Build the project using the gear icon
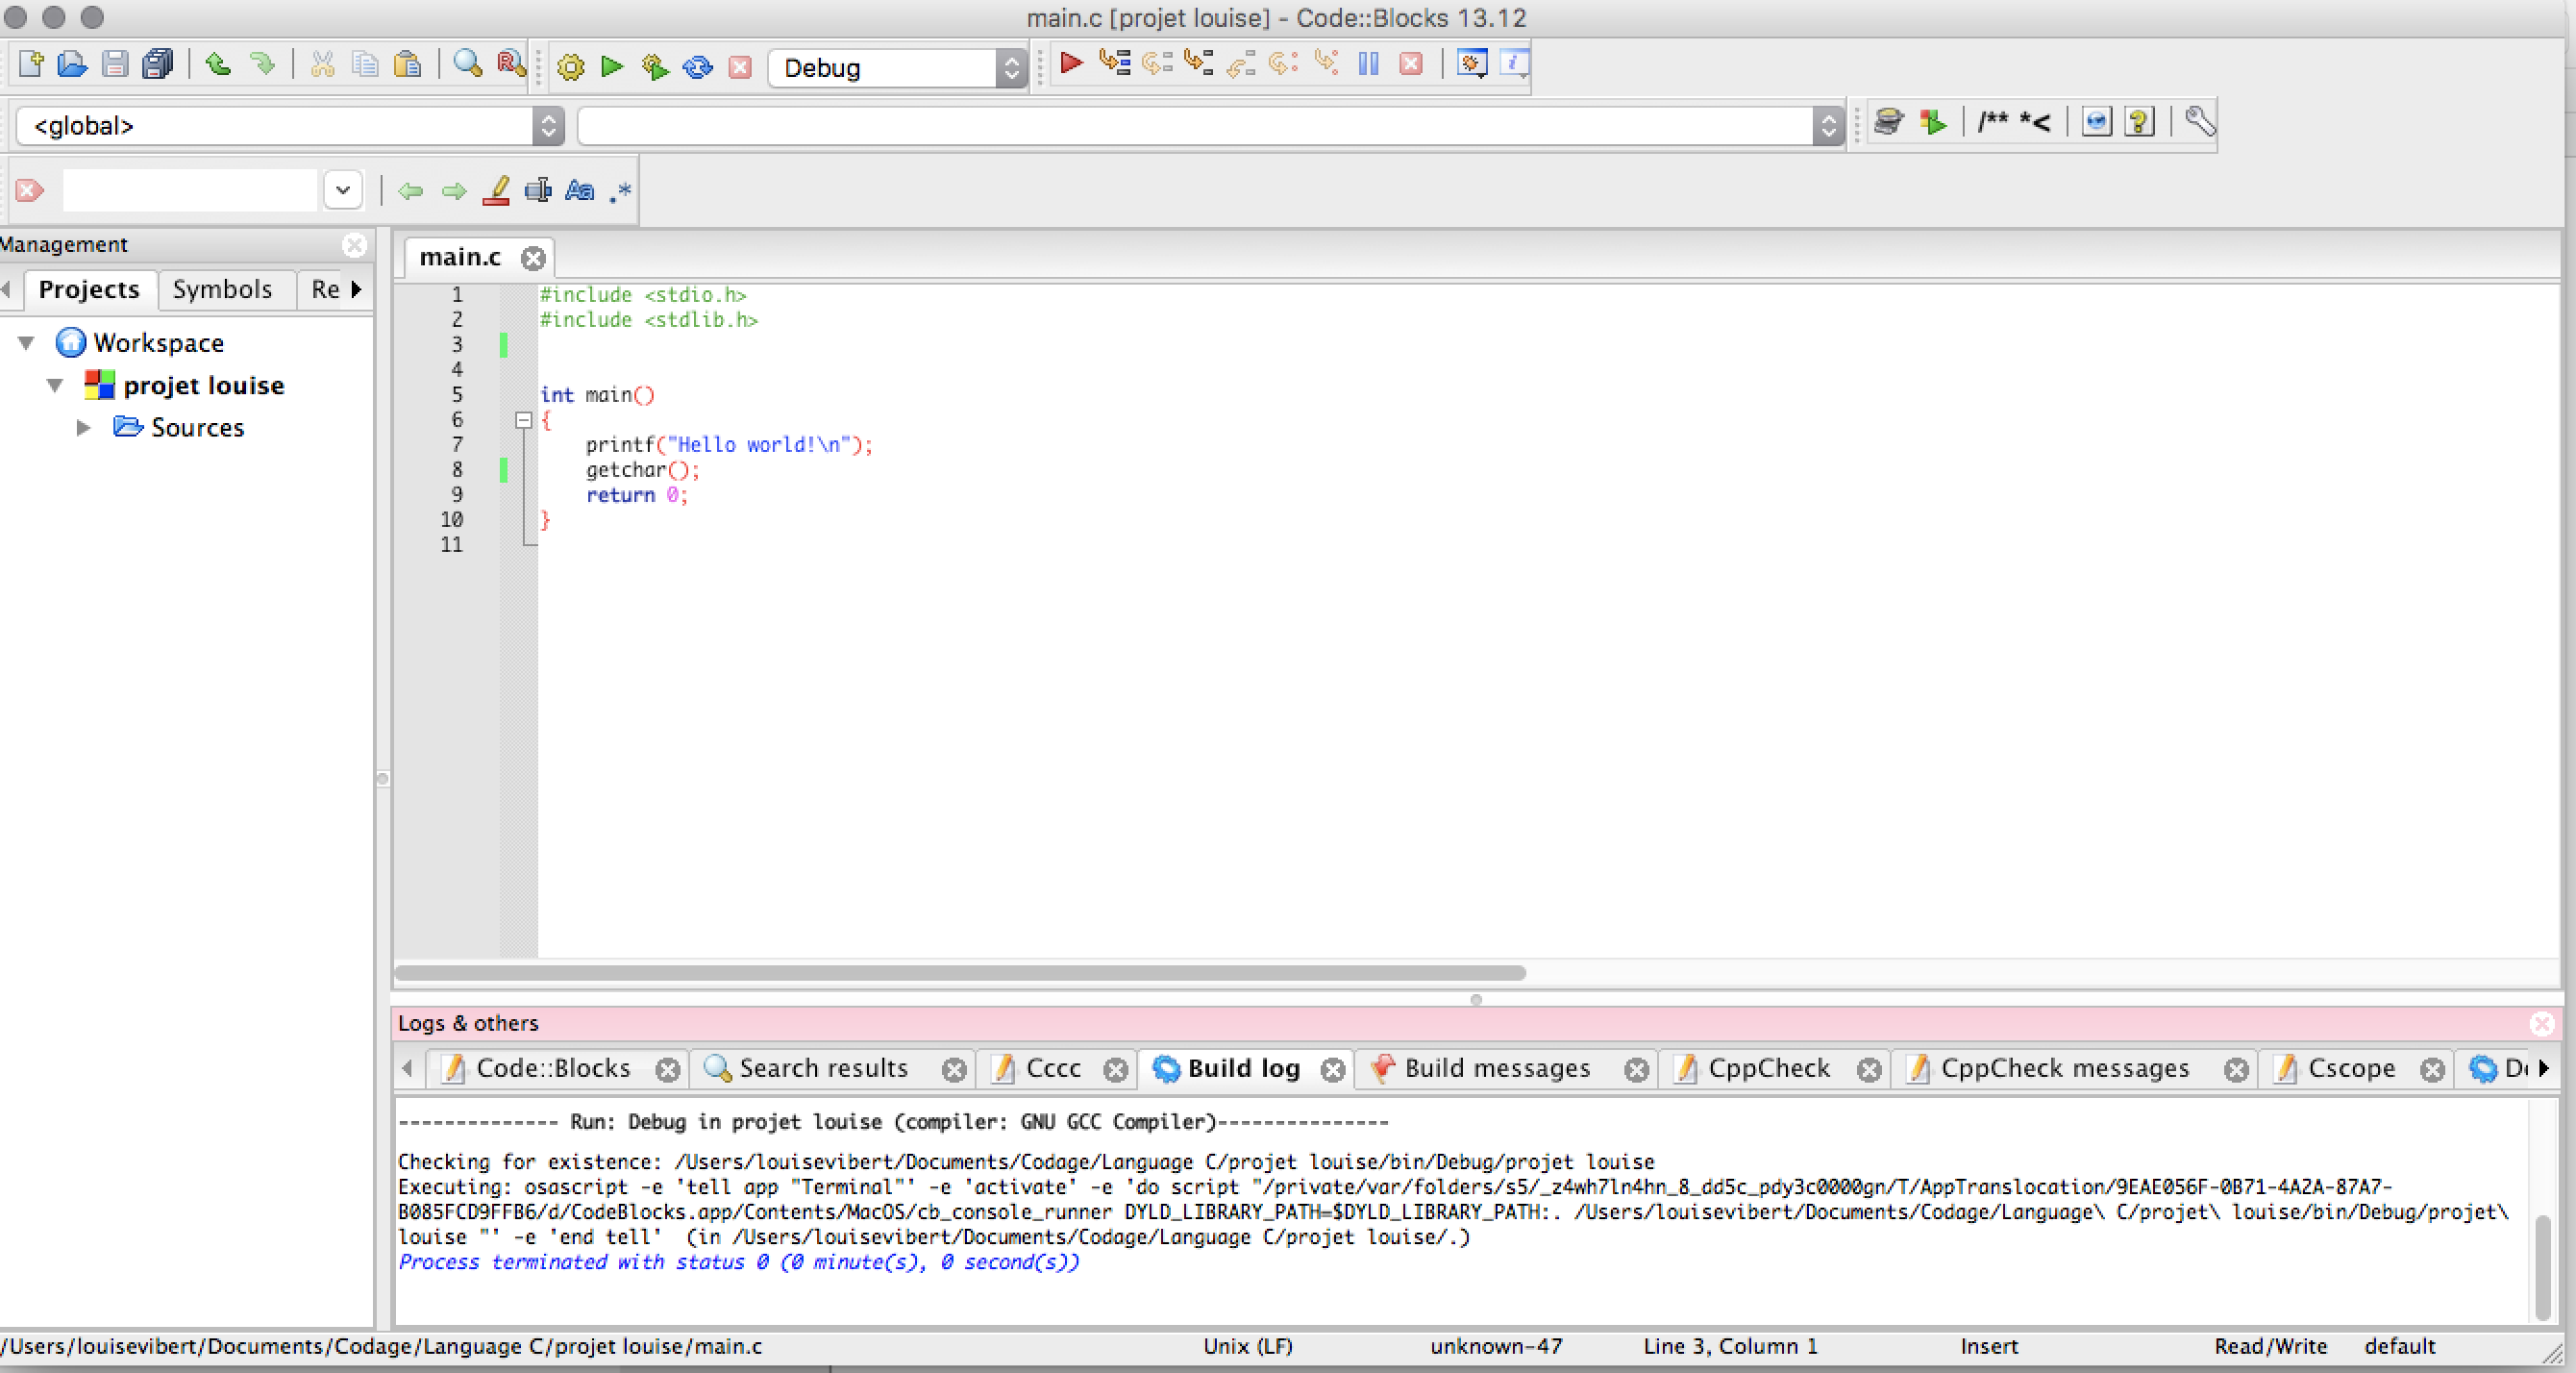2576x1373 pixels. [x=569, y=66]
